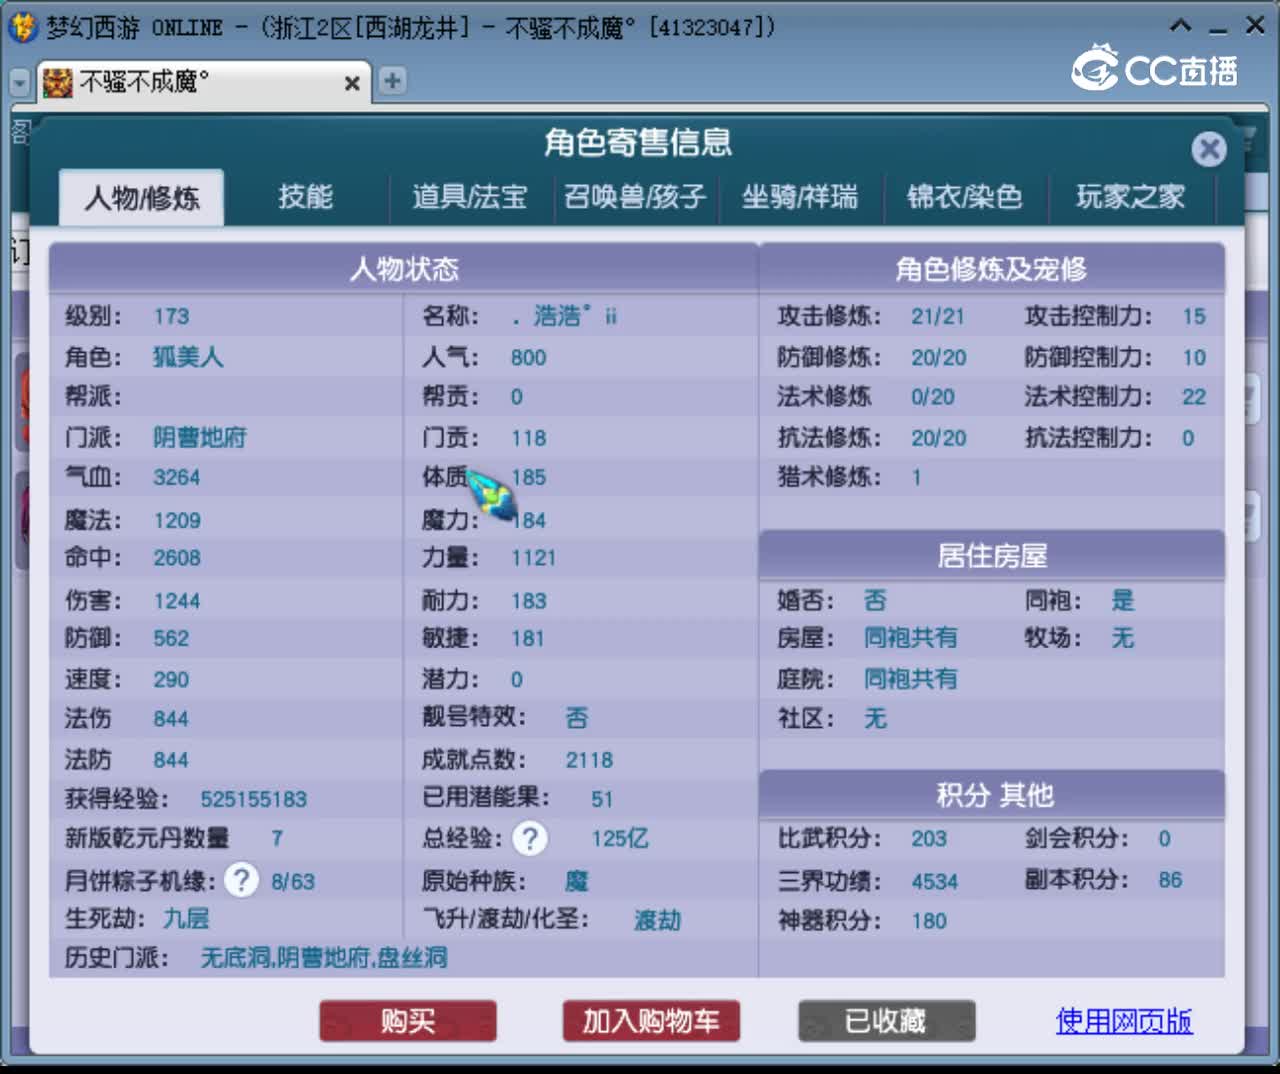
Task: Open the 坐骑/祥瑞 tab
Action: [x=800, y=196]
